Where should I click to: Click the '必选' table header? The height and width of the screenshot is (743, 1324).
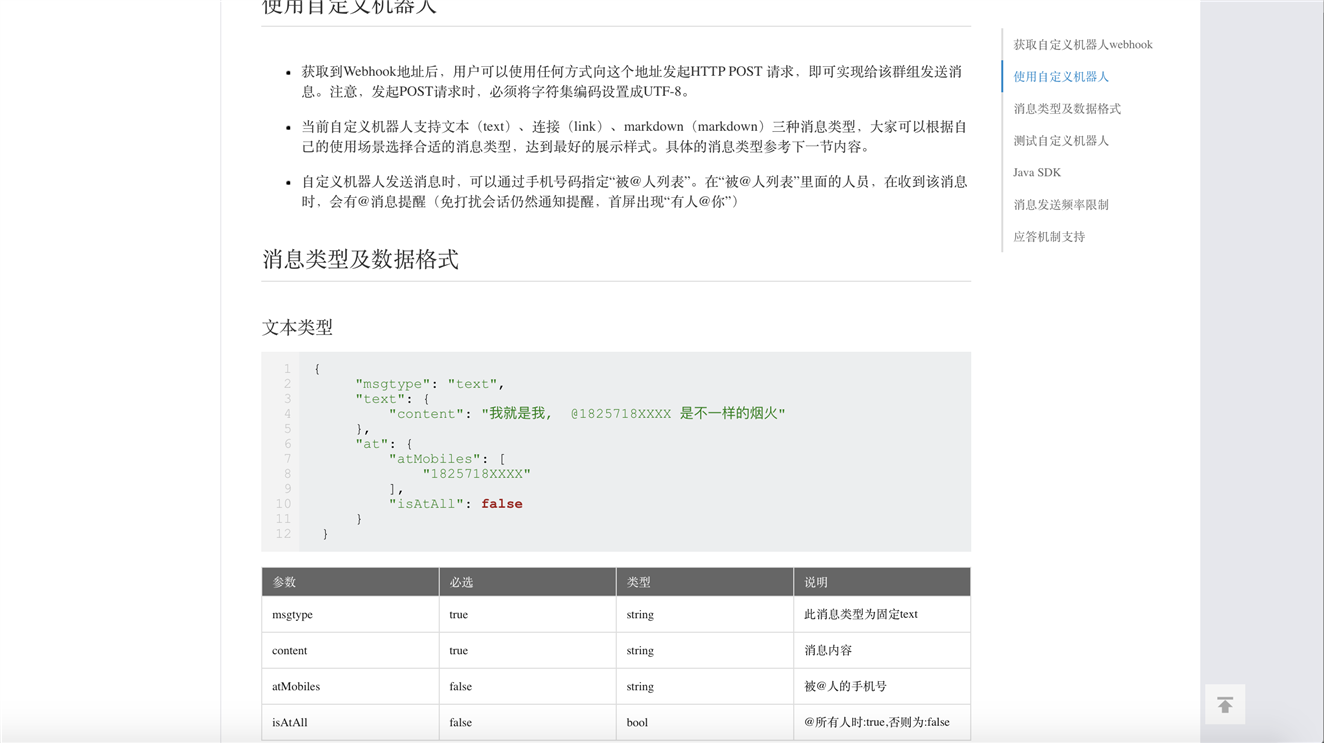coord(527,582)
